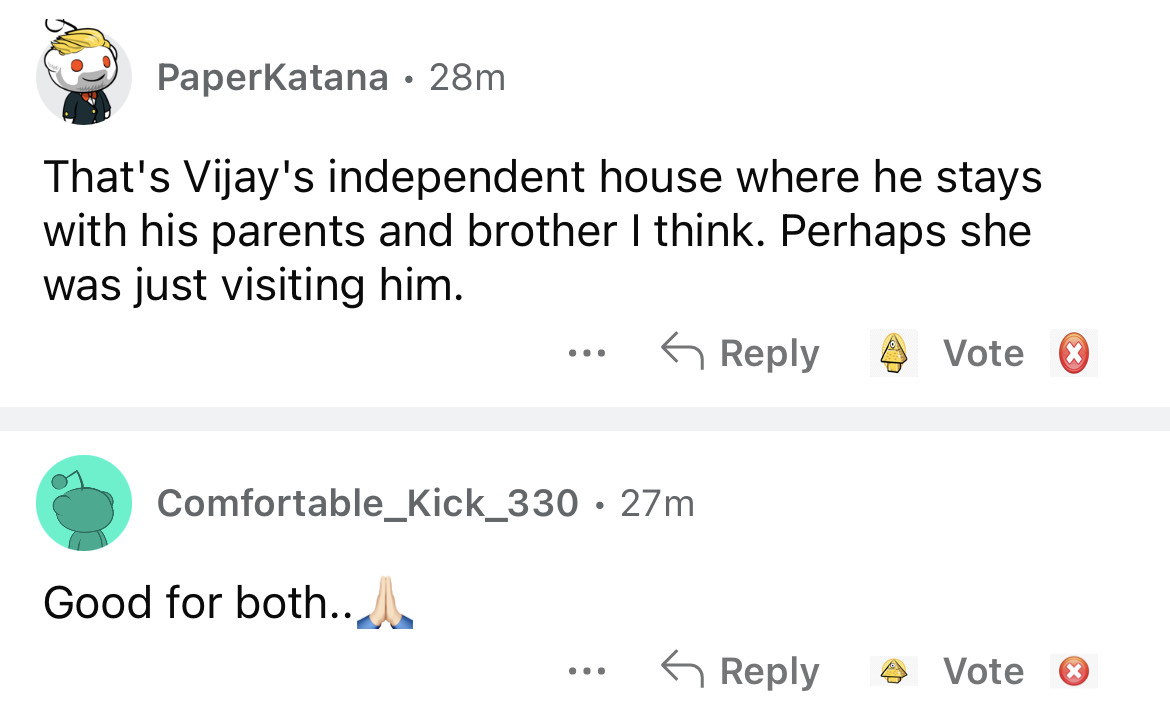Upvote PaperKatana's comment

(x=893, y=354)
